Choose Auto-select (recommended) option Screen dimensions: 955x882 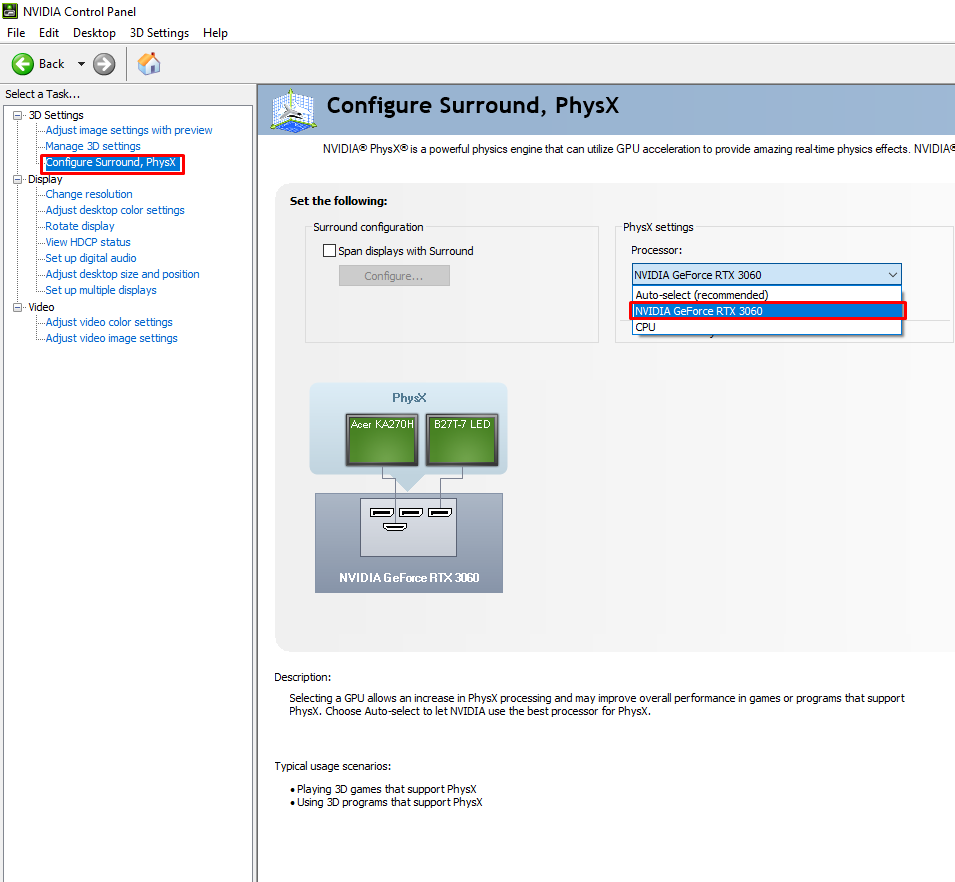pyautogui.click(x=766, y=295)
